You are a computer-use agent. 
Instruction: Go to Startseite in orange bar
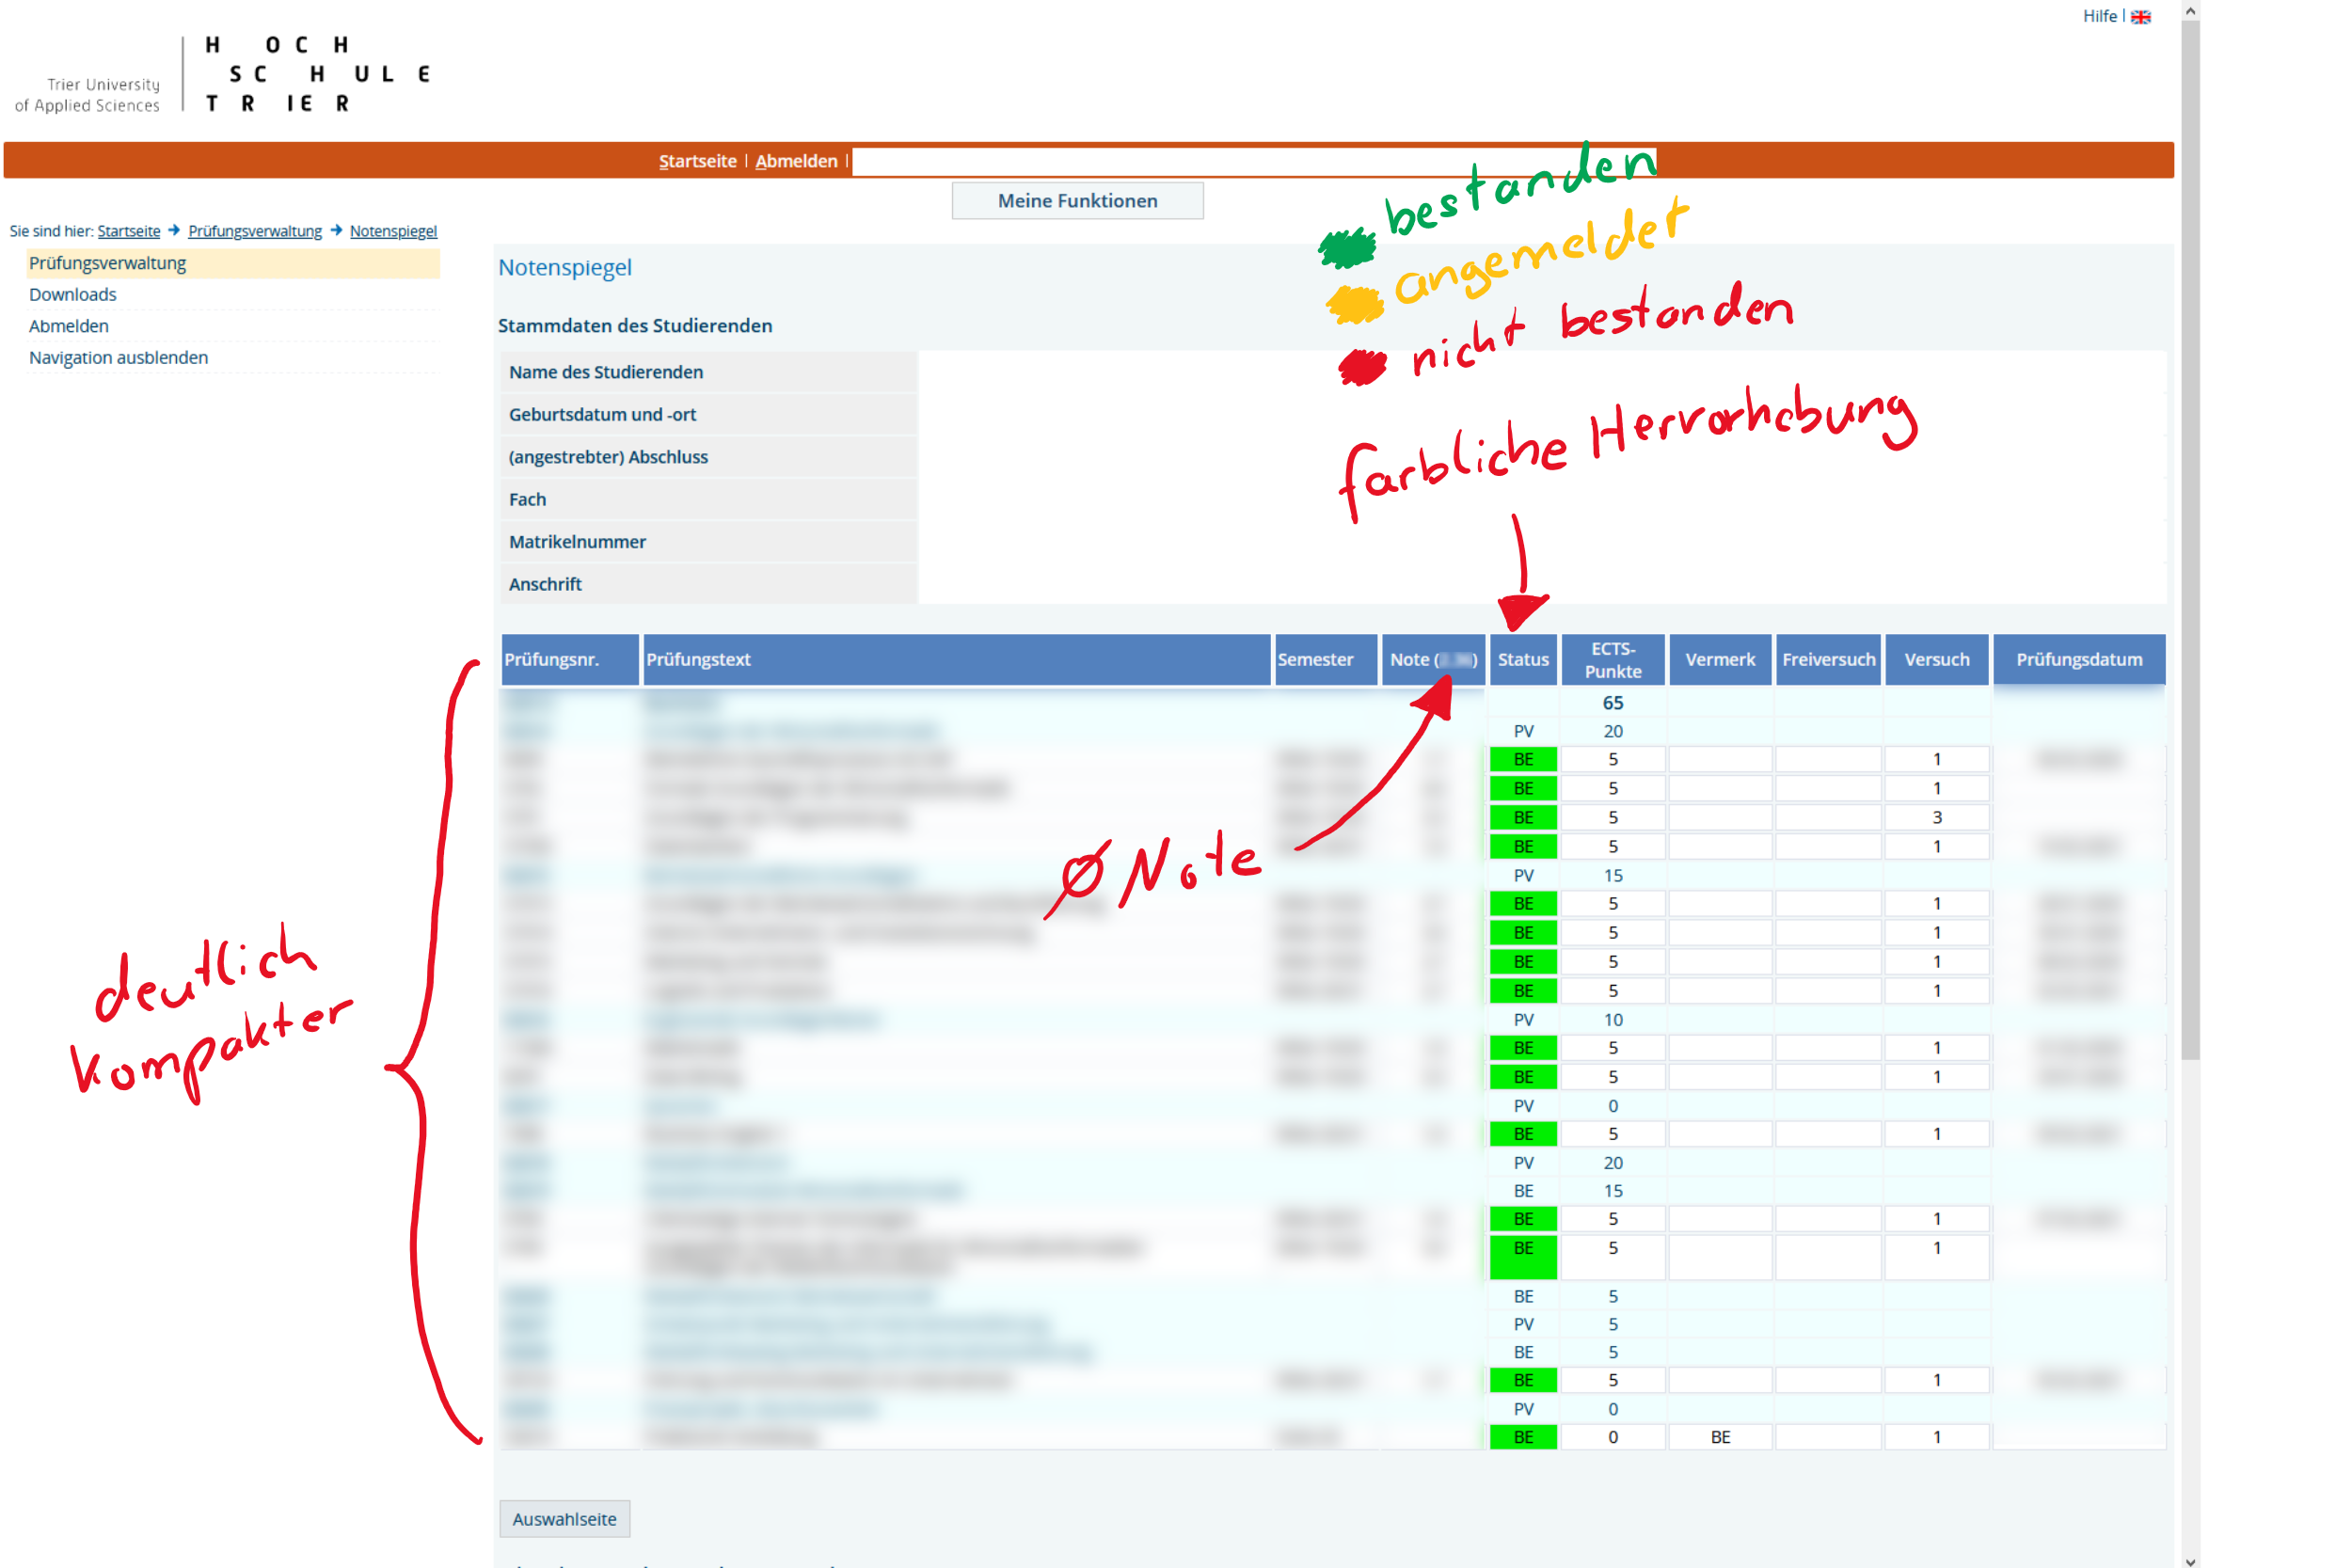click(x=697, y=161)
